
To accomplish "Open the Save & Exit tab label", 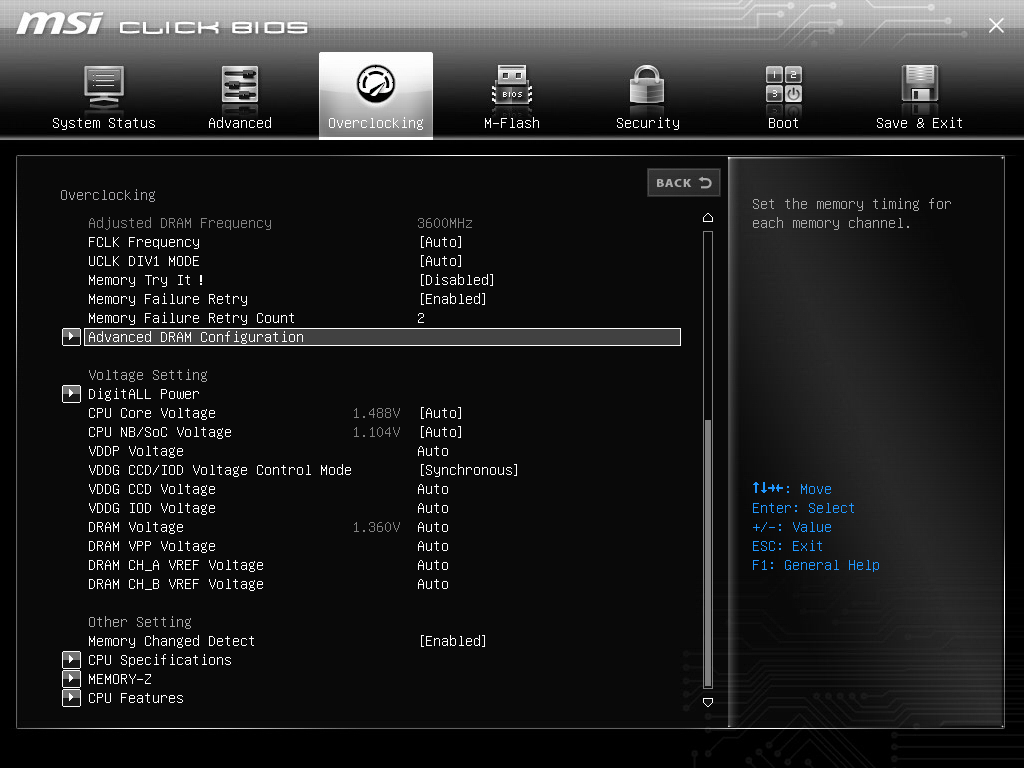I will pos(920,123).
